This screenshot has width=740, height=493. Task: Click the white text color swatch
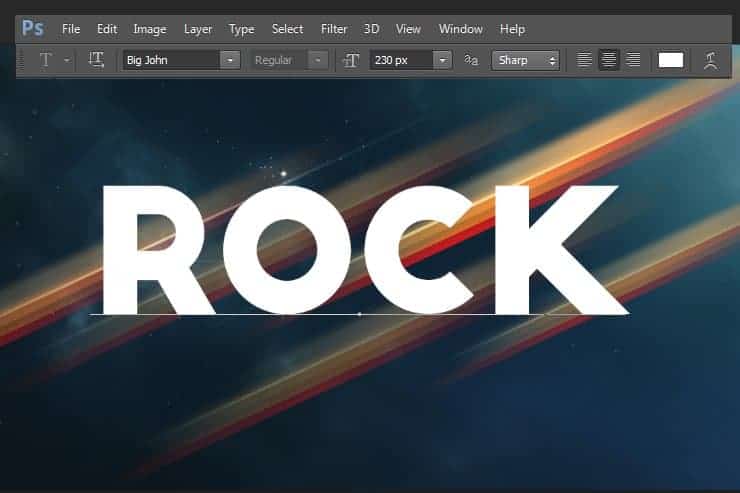[671, 60]
